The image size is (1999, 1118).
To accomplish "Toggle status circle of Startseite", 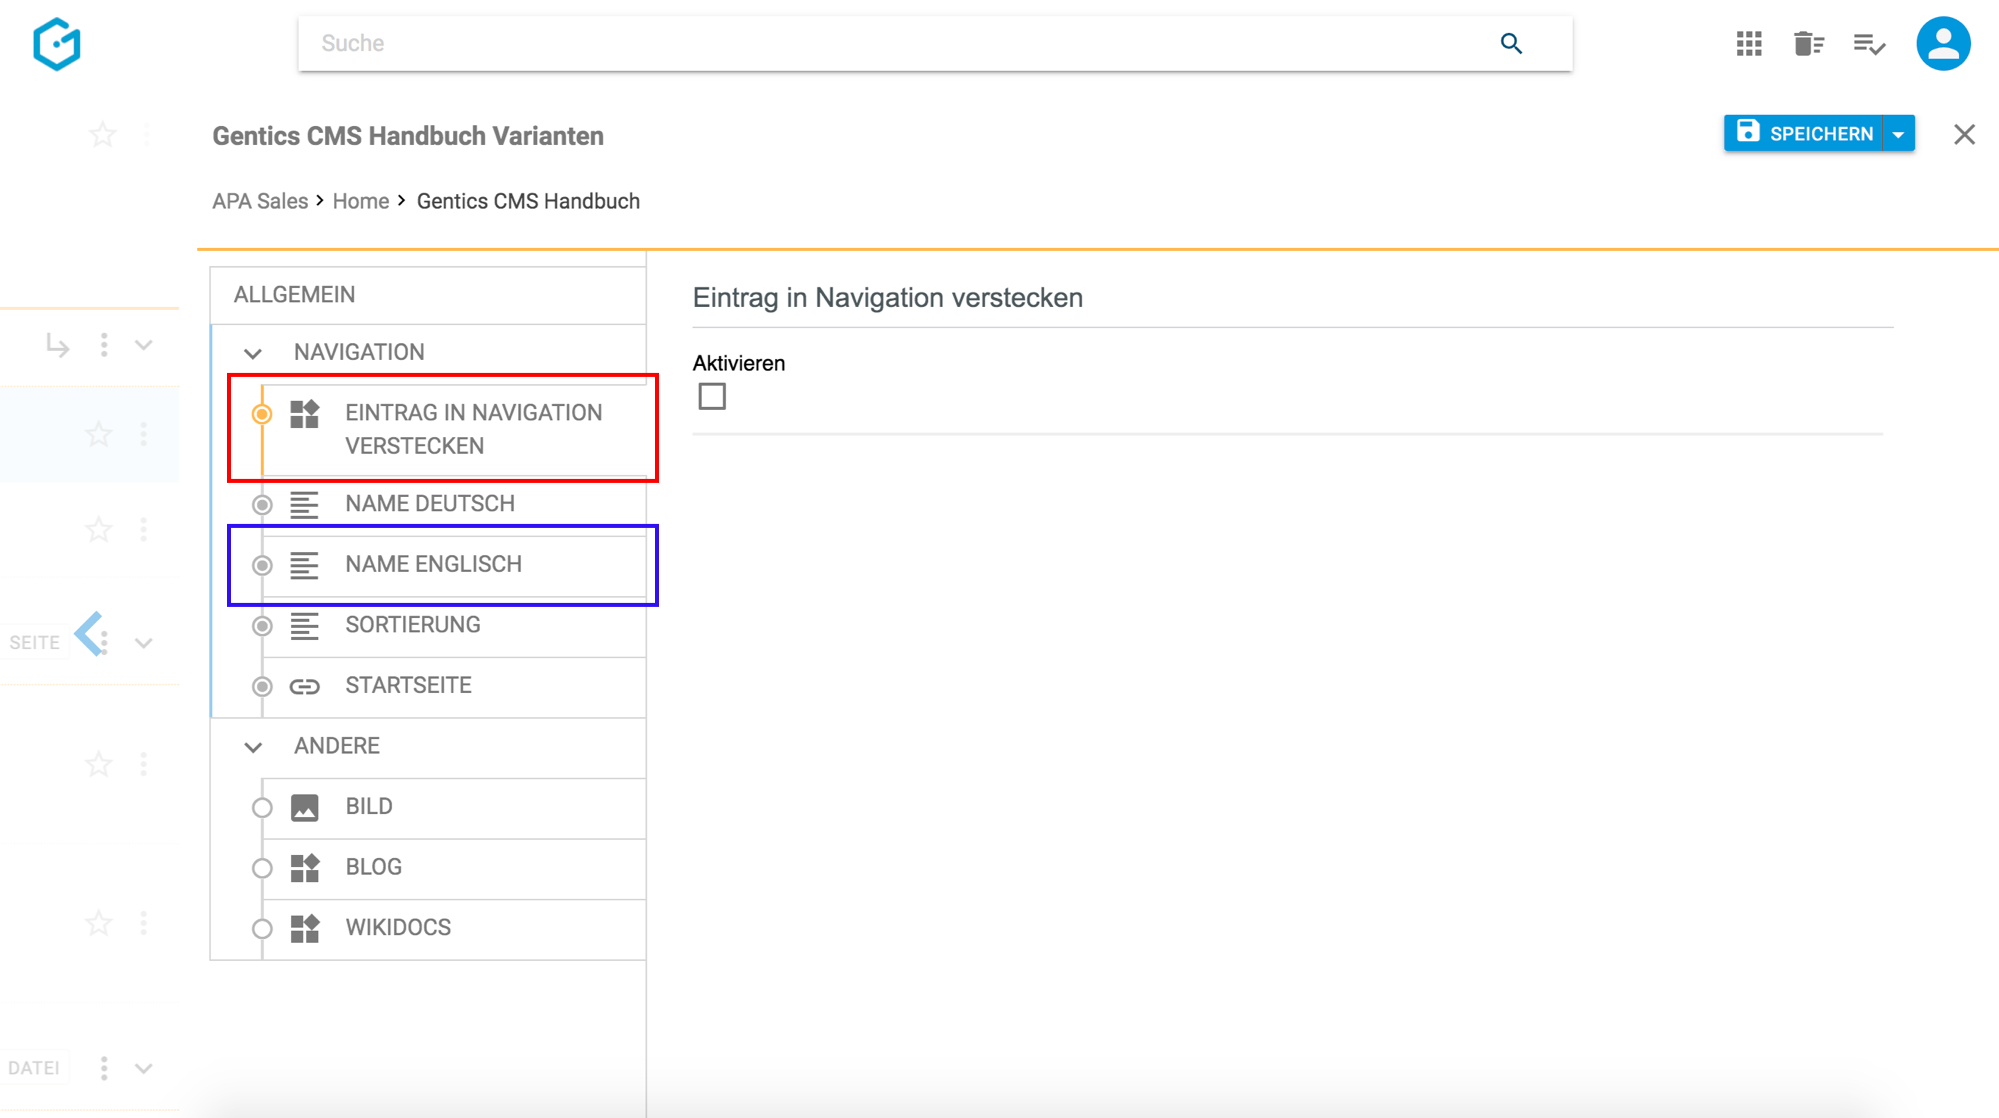I will [x=262, y=687].
